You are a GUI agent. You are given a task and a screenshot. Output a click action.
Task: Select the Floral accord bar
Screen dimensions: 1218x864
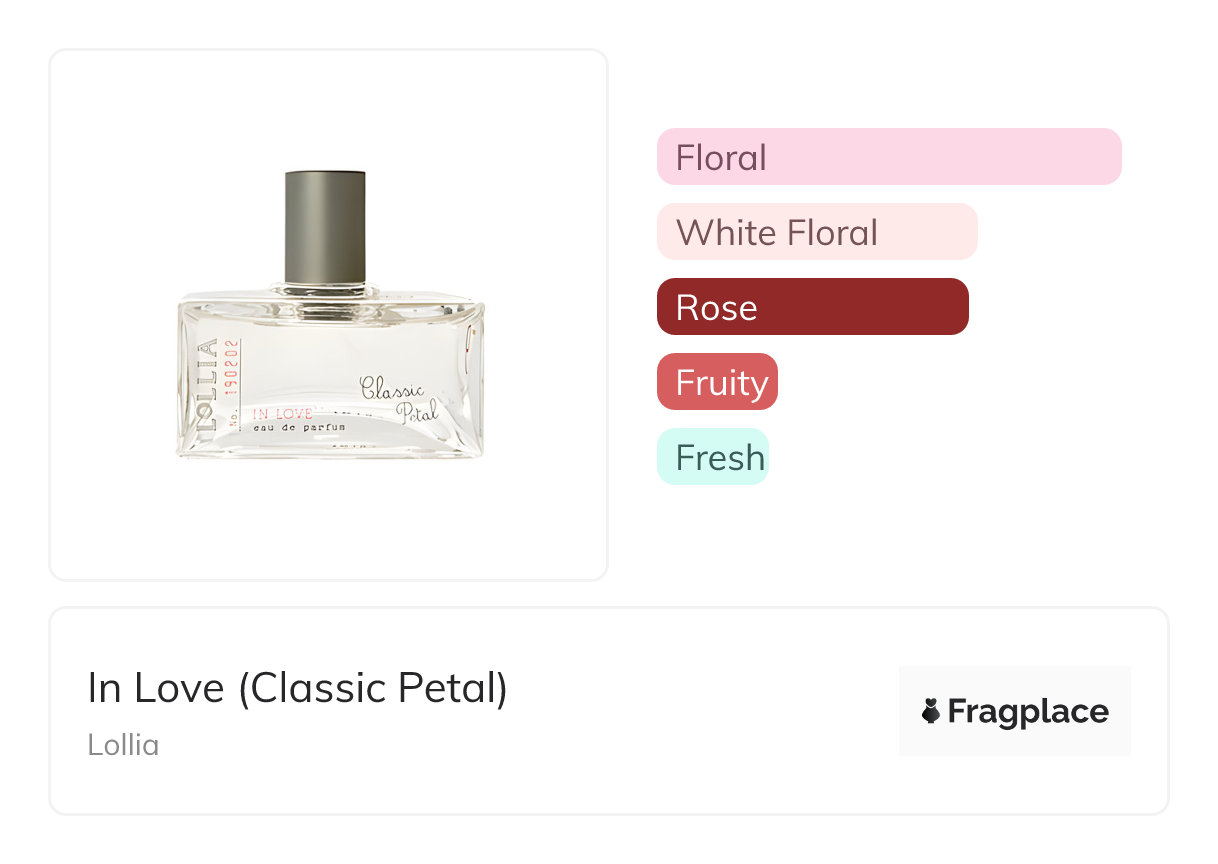pyautogui.click(x=888, y=157)
